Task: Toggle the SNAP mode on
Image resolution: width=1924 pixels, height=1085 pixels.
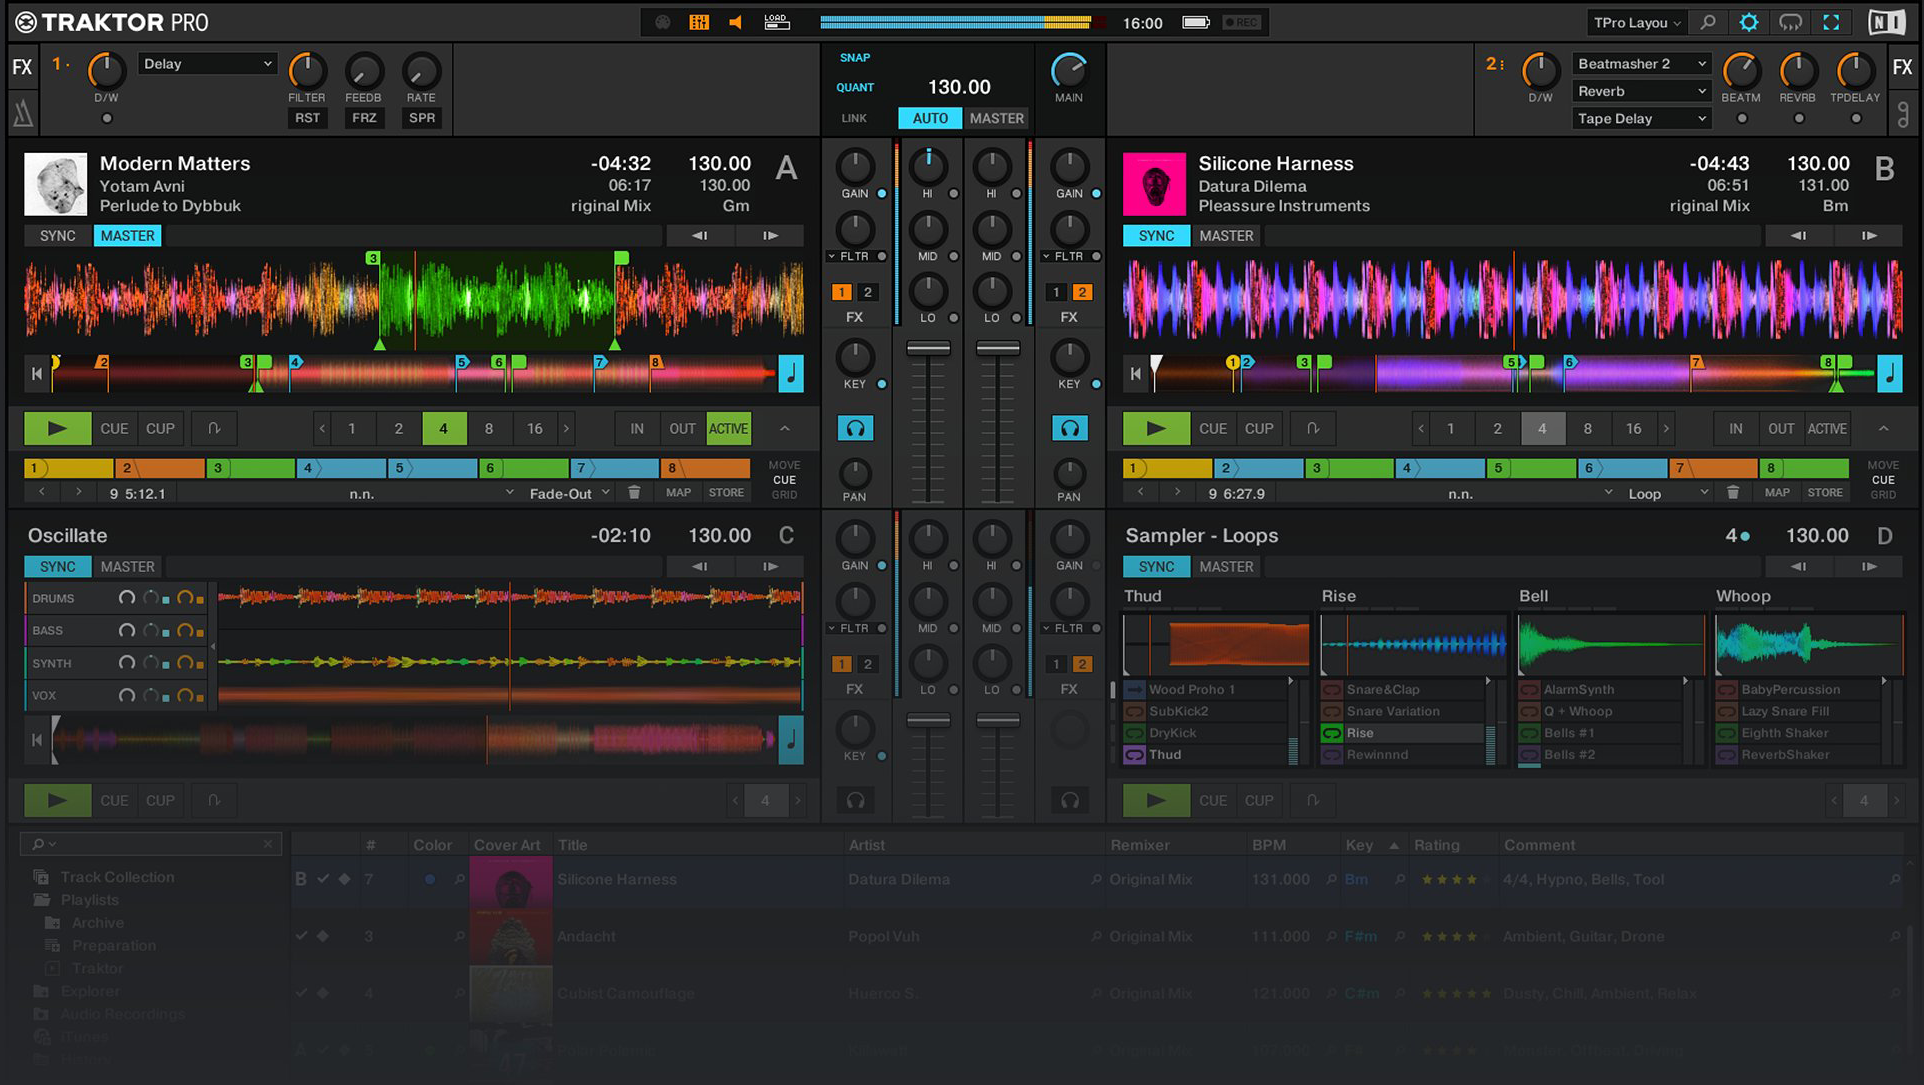Action: point(855,58)
